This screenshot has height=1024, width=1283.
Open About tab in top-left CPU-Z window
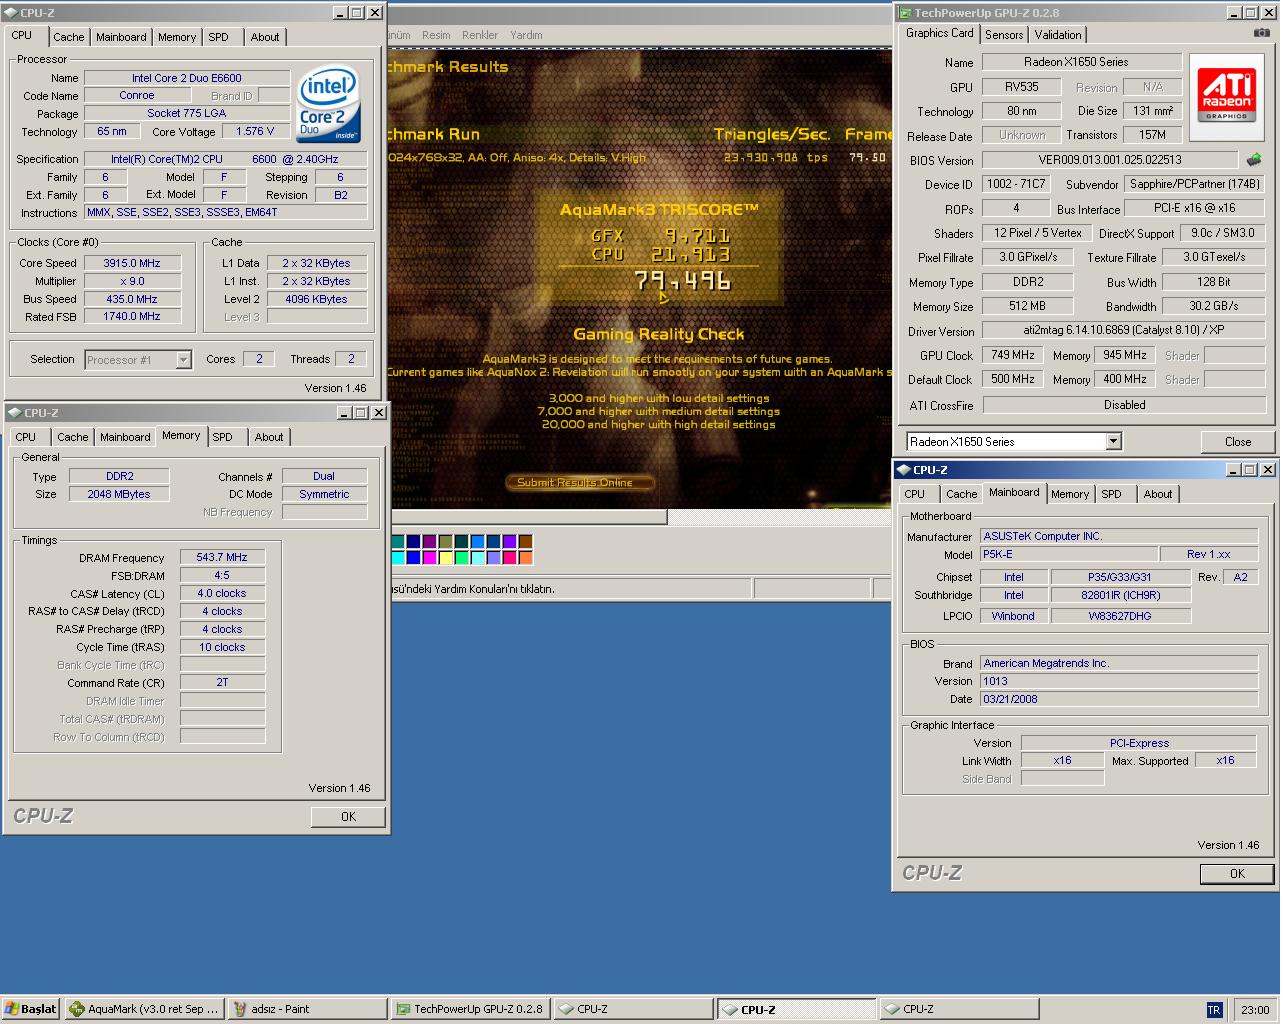coord(265,37)
